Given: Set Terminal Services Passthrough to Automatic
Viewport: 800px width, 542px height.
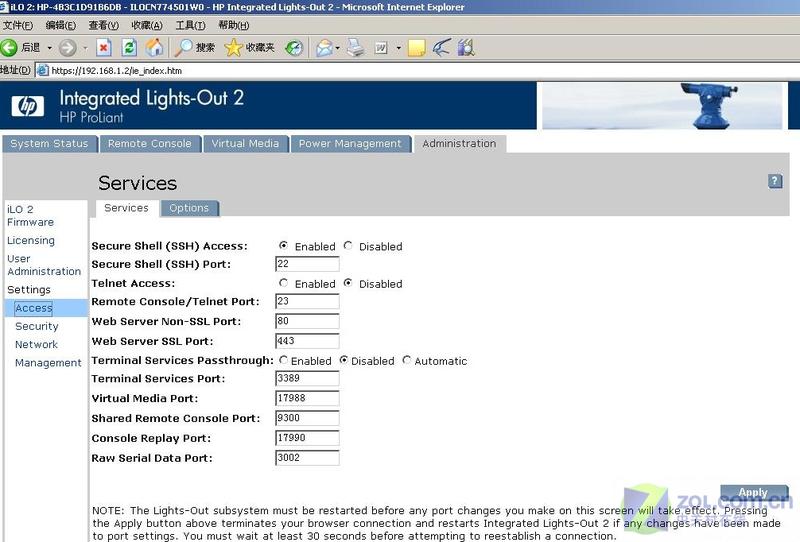Looking at the screenshot, I should [x=406, y=360].
